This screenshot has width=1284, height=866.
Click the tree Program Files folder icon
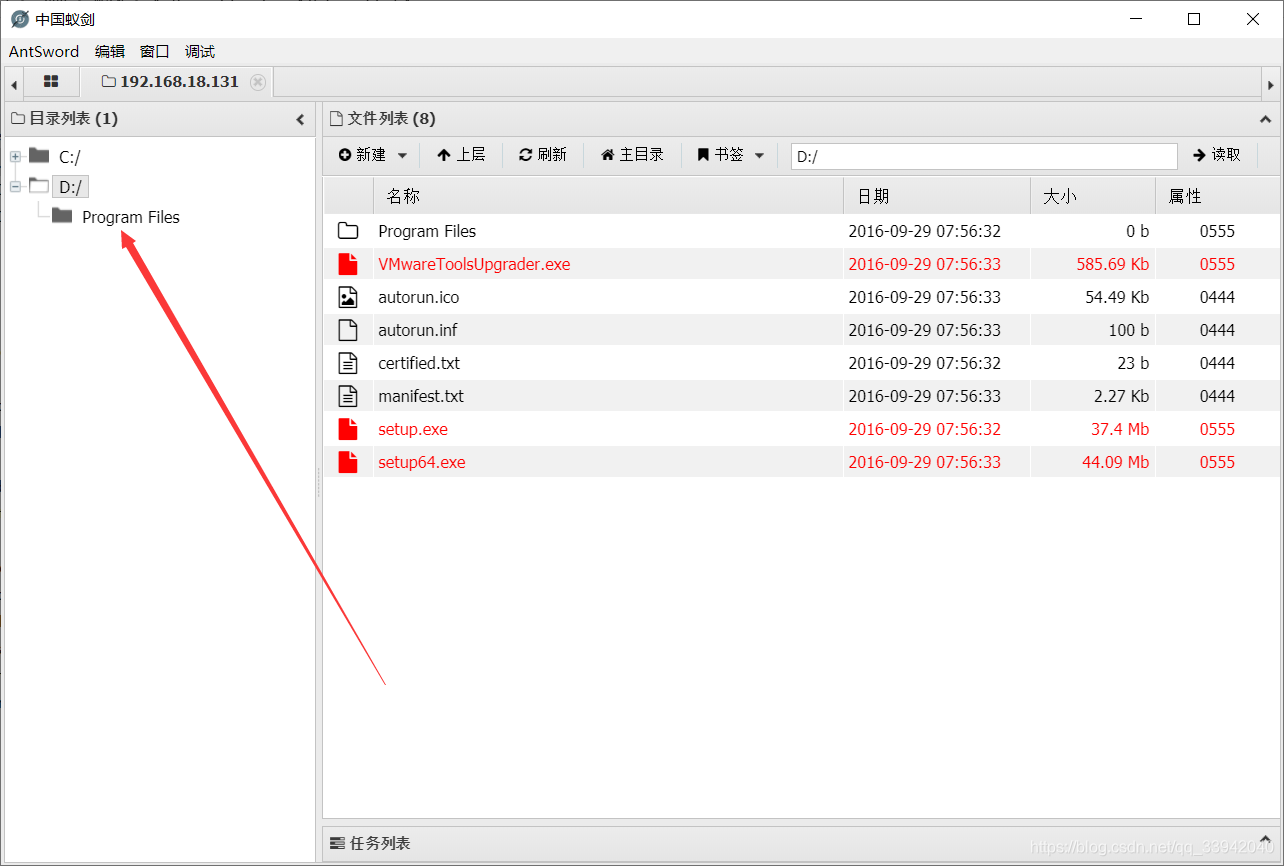click(x=62, y=215)
